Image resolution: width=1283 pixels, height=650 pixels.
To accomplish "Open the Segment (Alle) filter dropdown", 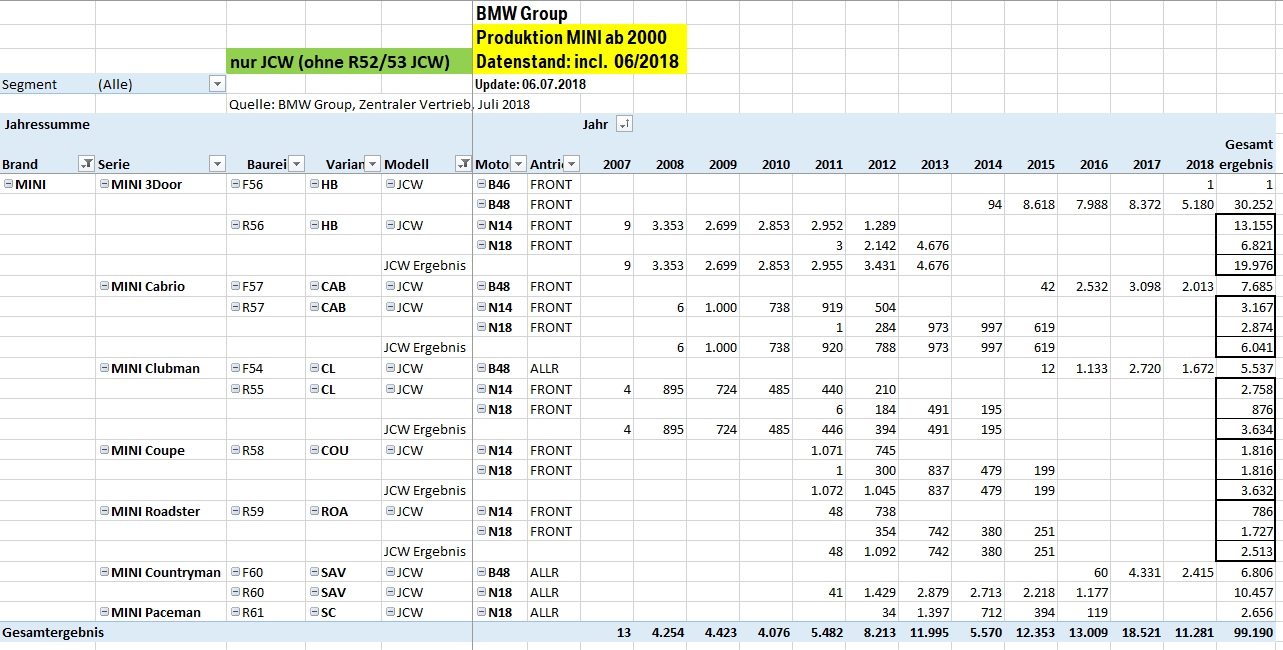I will [x=217, y=85].
